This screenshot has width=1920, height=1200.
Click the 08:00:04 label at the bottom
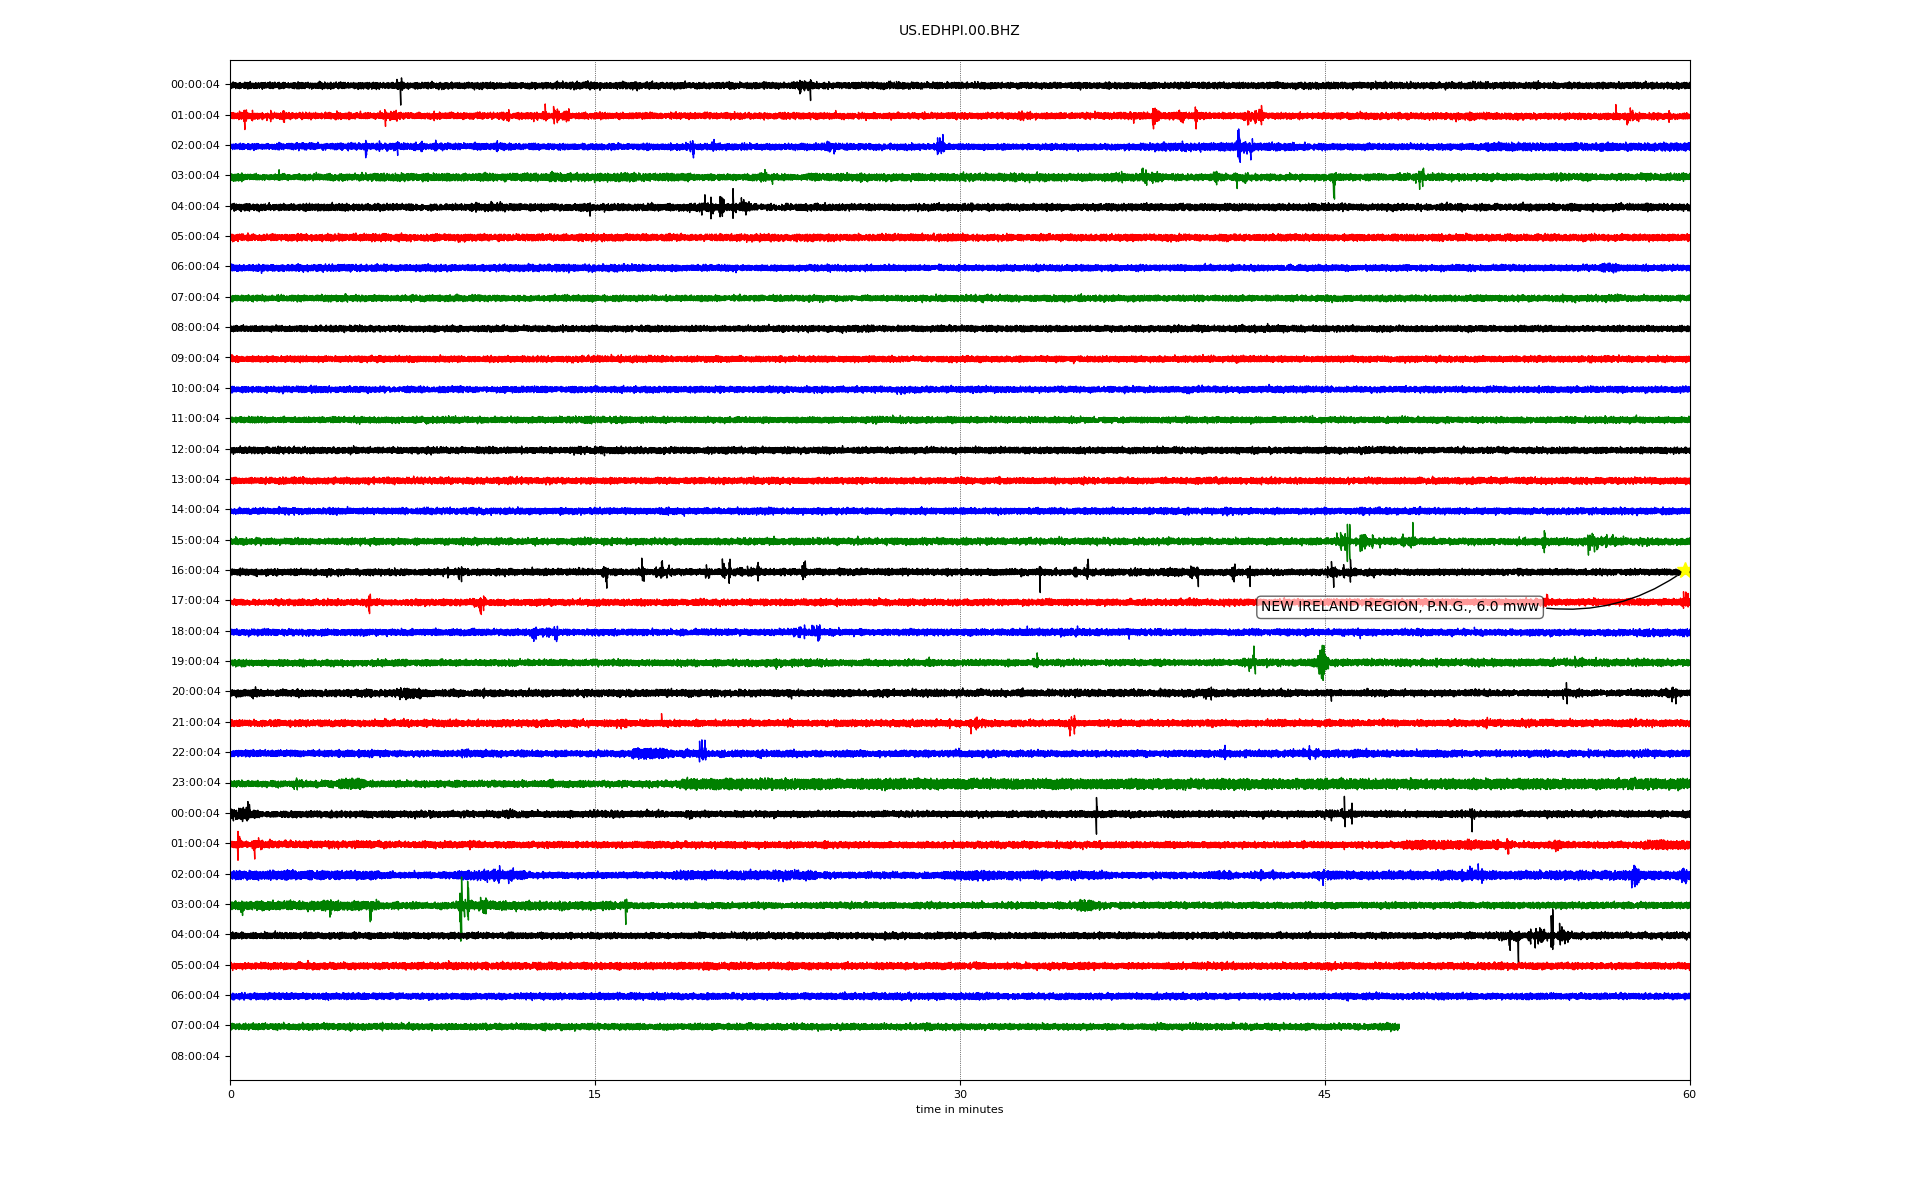point(195,1057)
